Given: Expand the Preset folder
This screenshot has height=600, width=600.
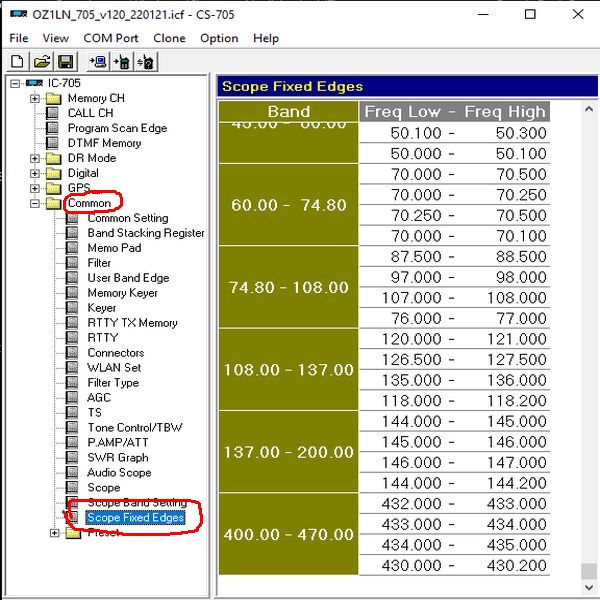Looking at the screenshot, I should [54, 532].
